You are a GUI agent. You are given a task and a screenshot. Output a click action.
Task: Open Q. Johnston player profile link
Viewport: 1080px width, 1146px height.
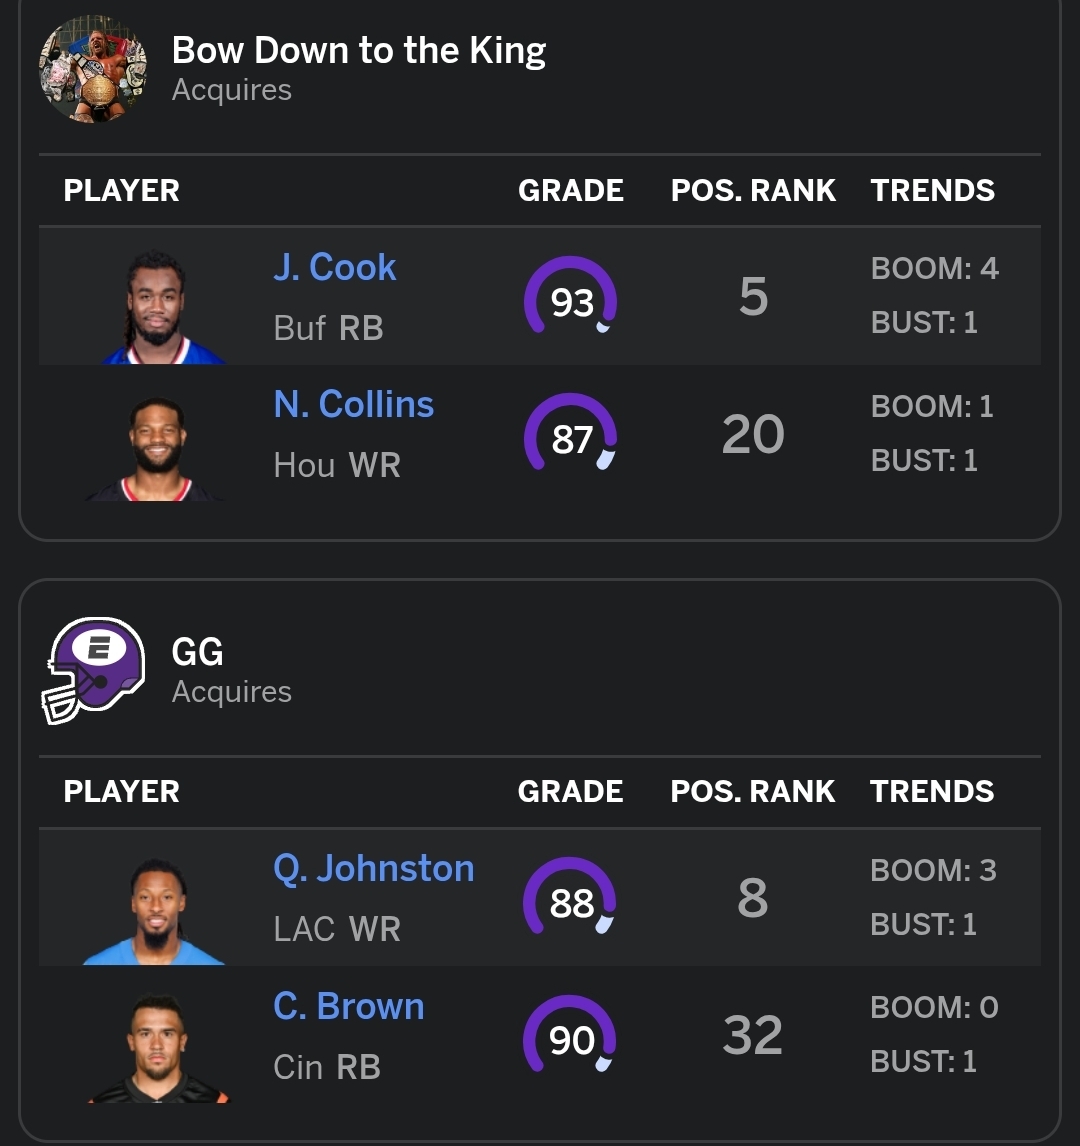pyautogui.click(x=373, y=868)
